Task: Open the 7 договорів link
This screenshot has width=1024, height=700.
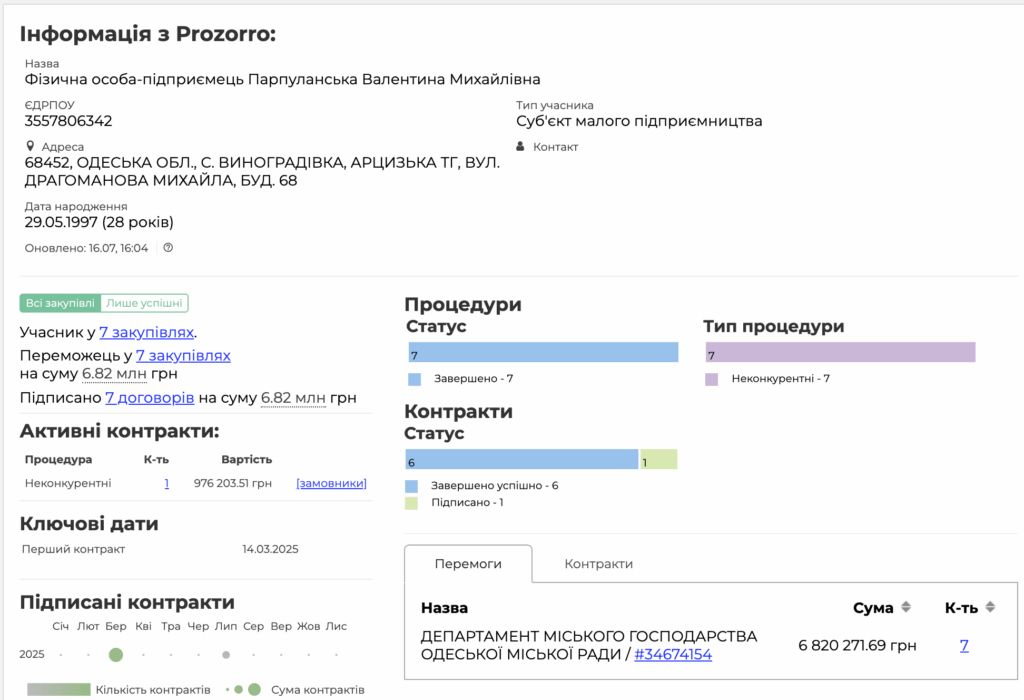Action: tap(149, 398)
